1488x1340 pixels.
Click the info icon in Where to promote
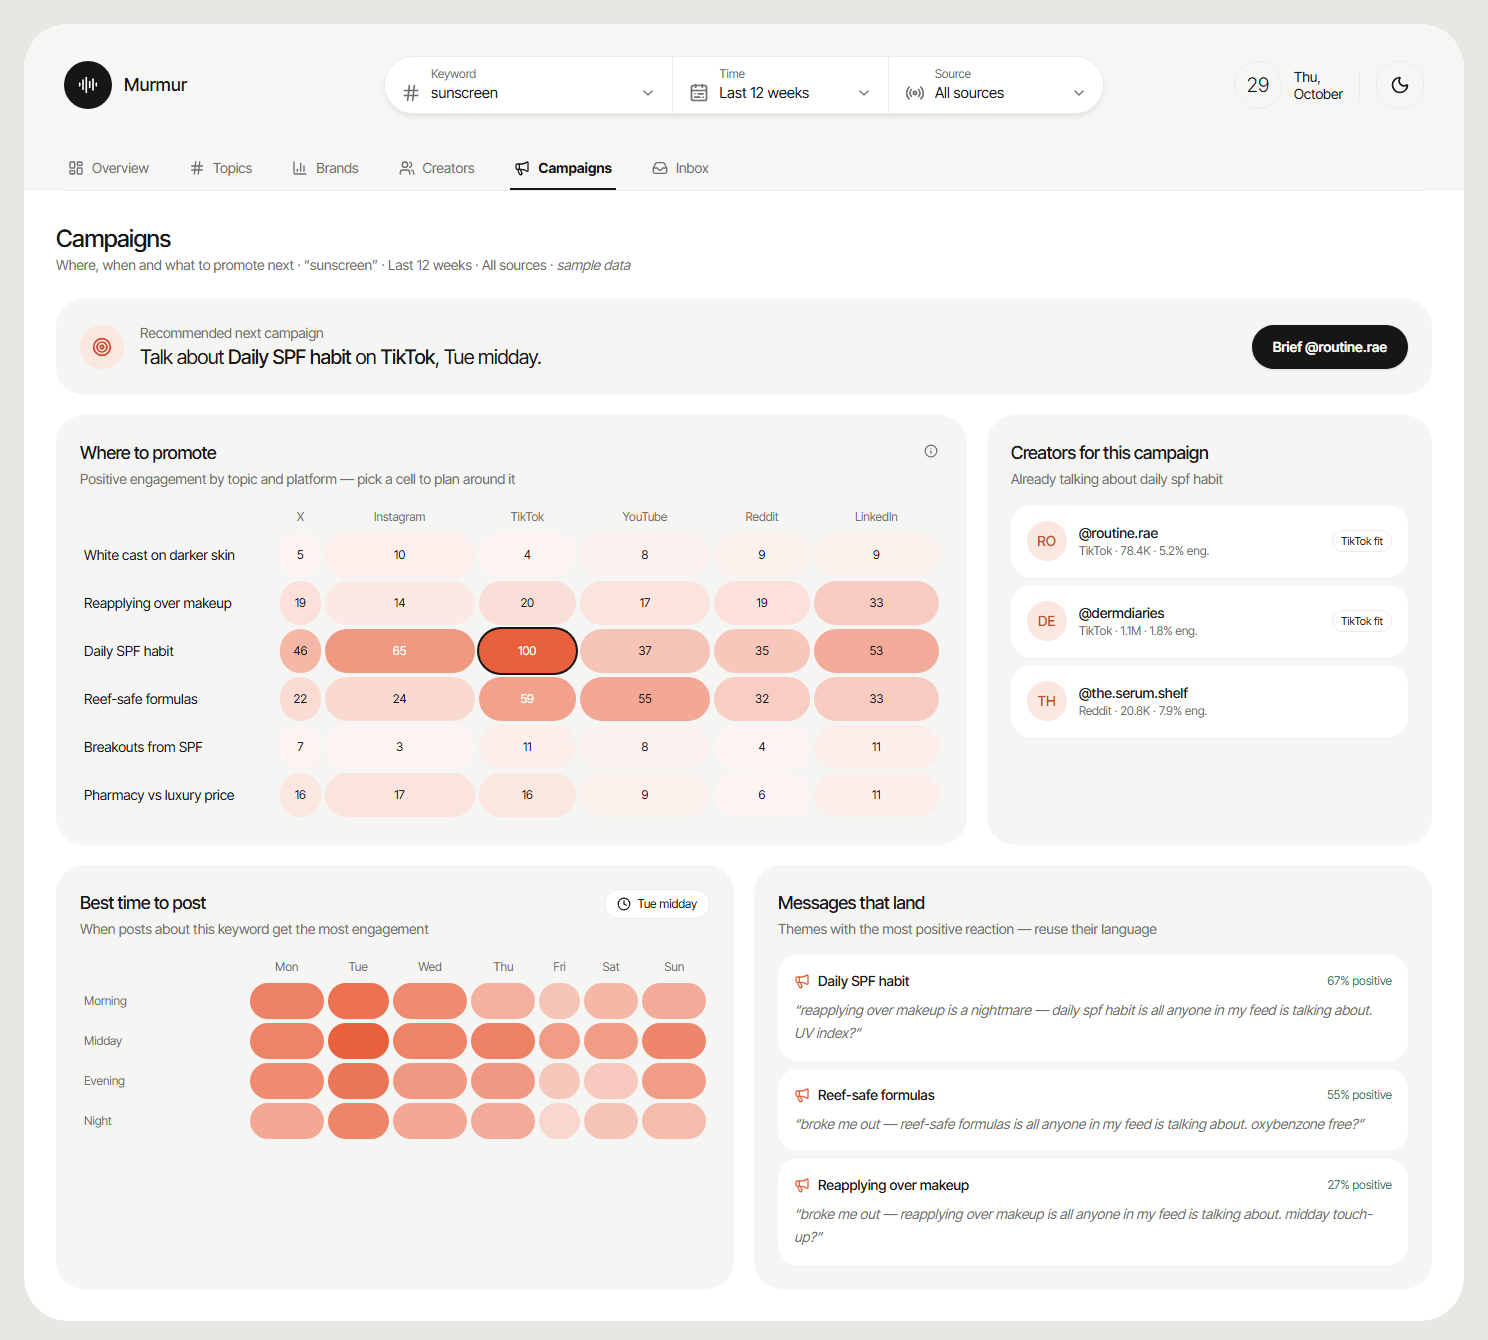click(931, 451)
